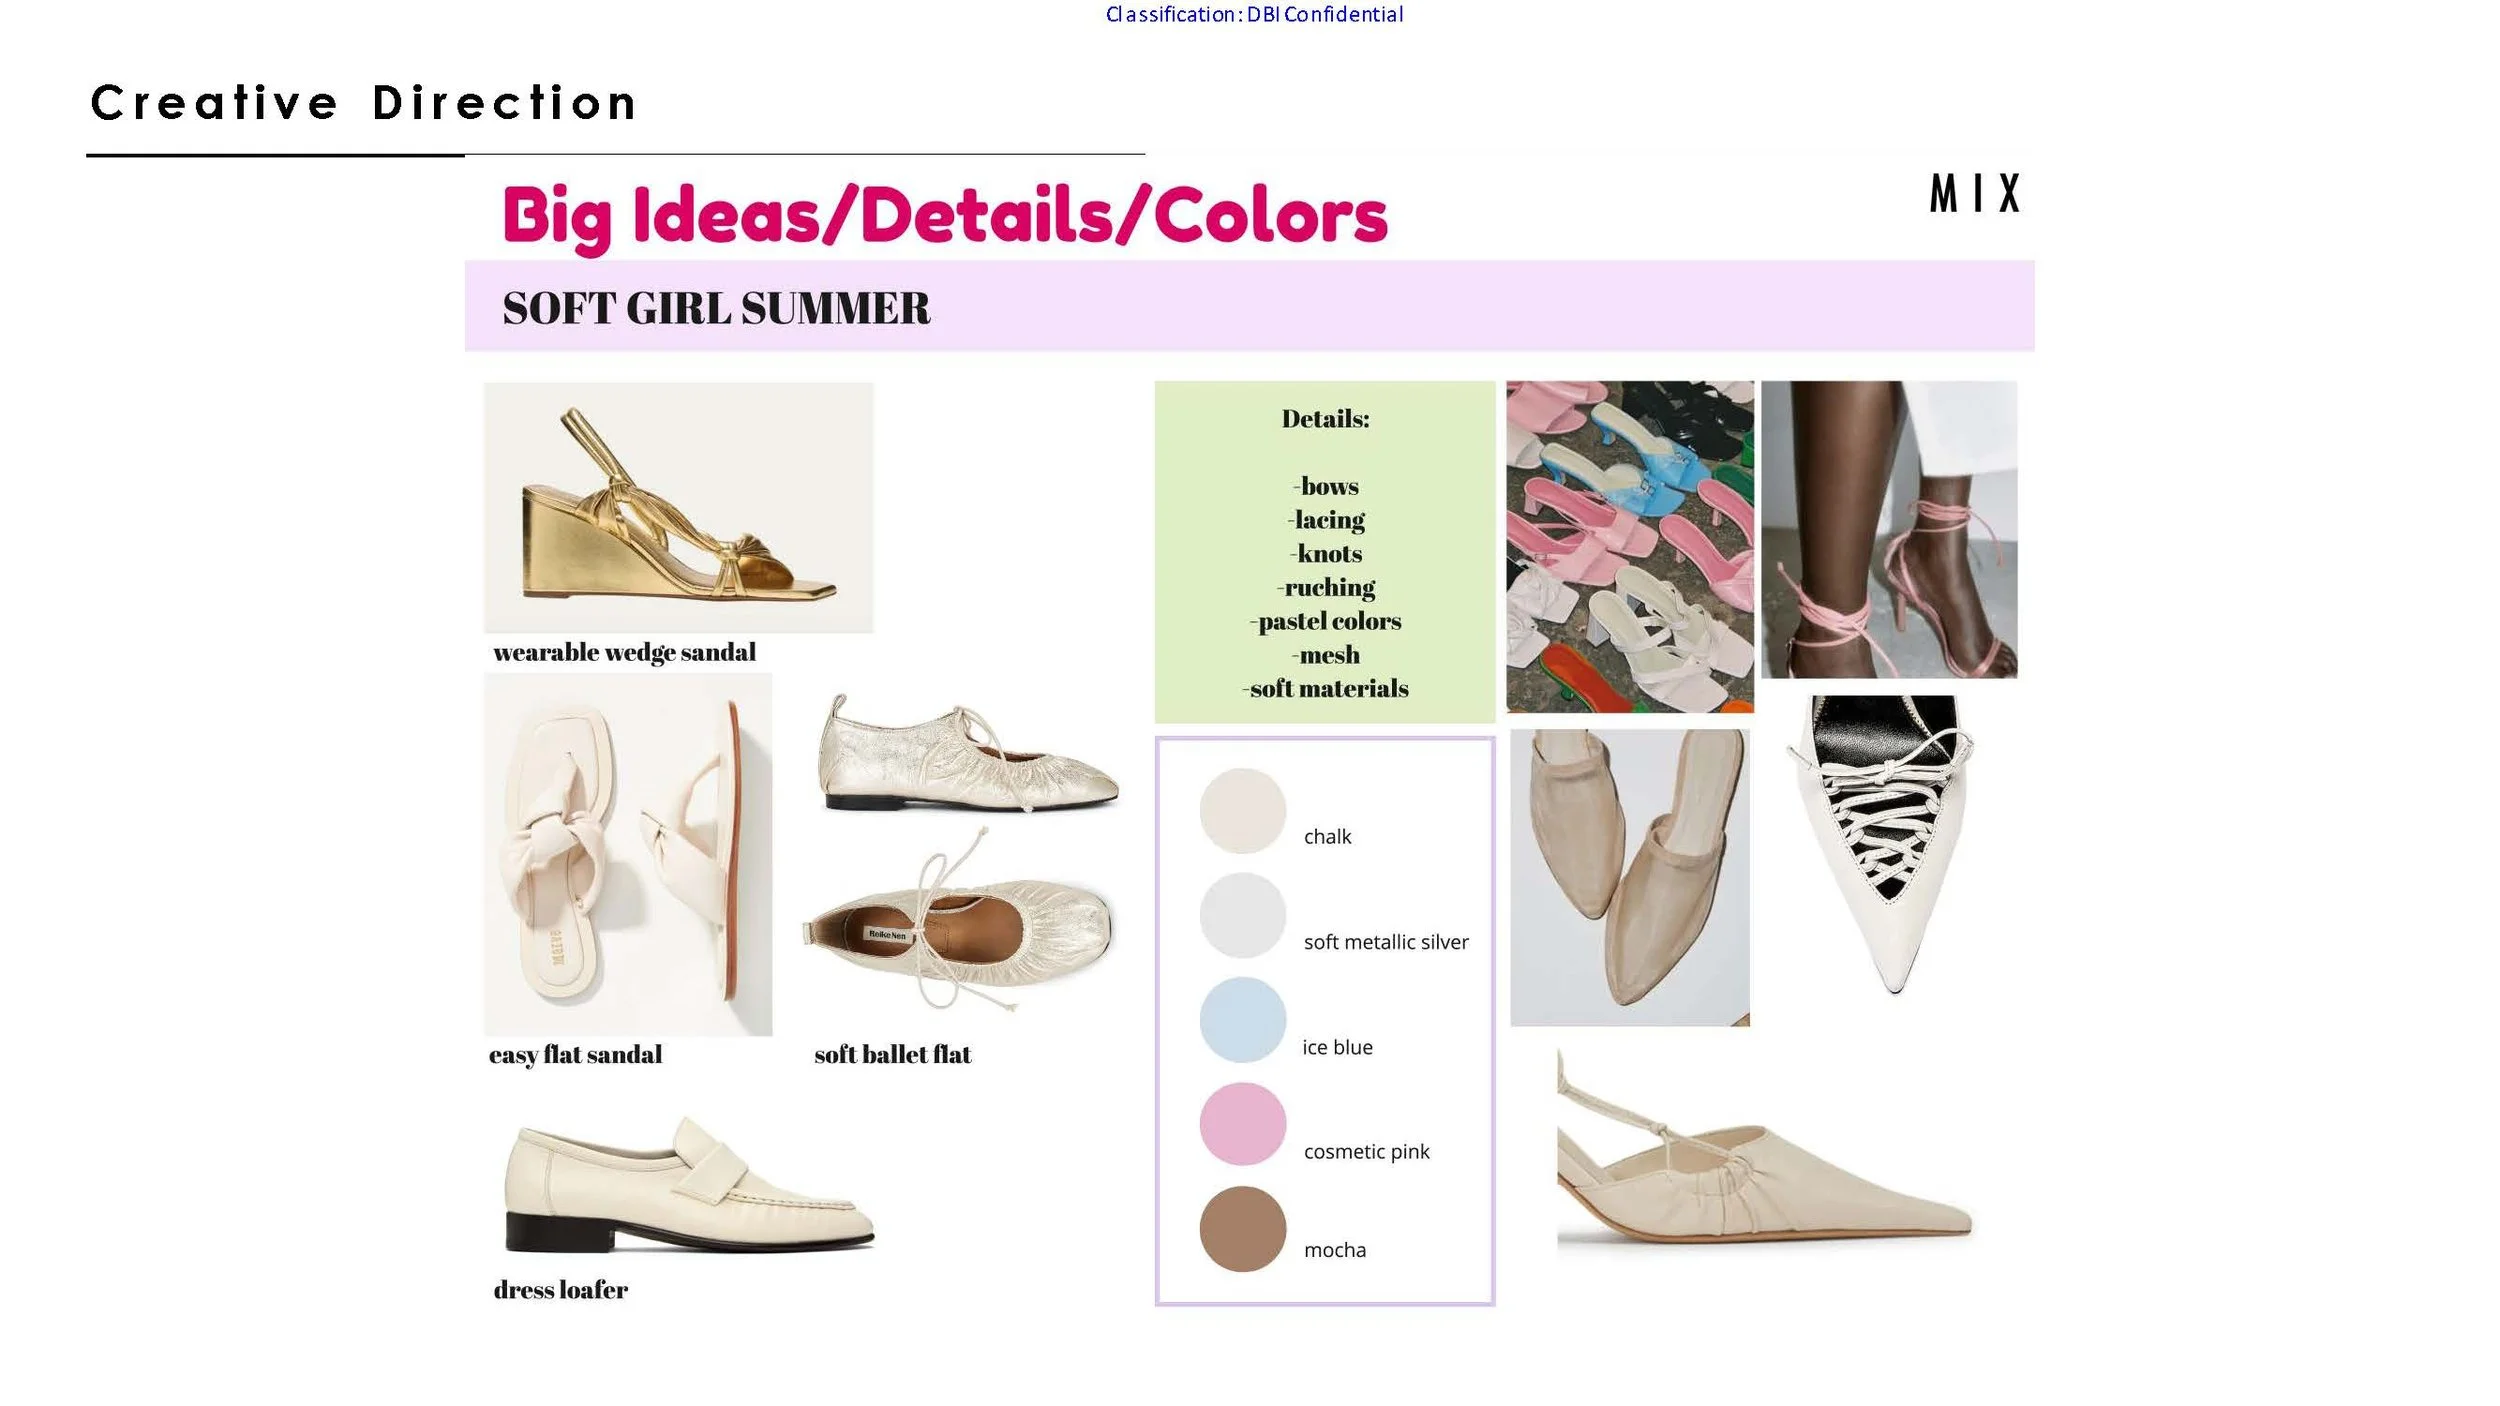Click the pastel mules collage photo
The width and height of the screenshot is (2500, 1406).
click(1630, 546)
